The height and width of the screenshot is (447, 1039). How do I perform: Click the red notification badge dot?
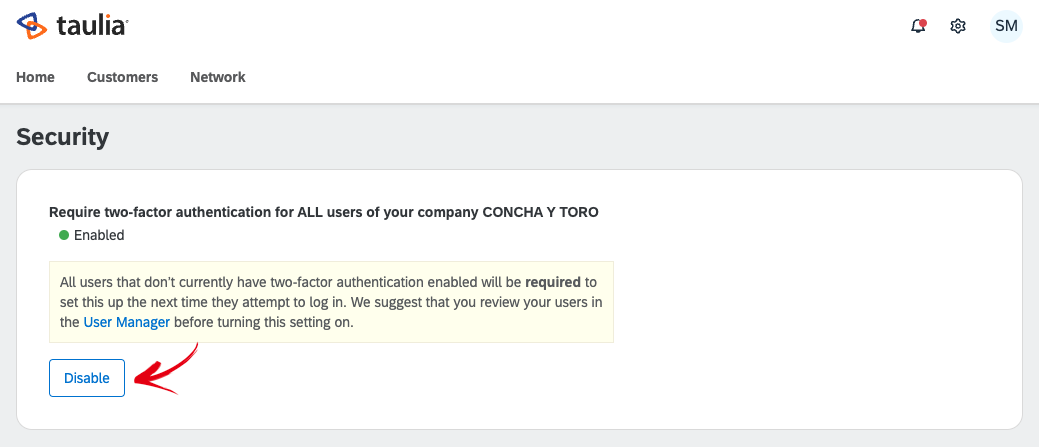point(923,23)
